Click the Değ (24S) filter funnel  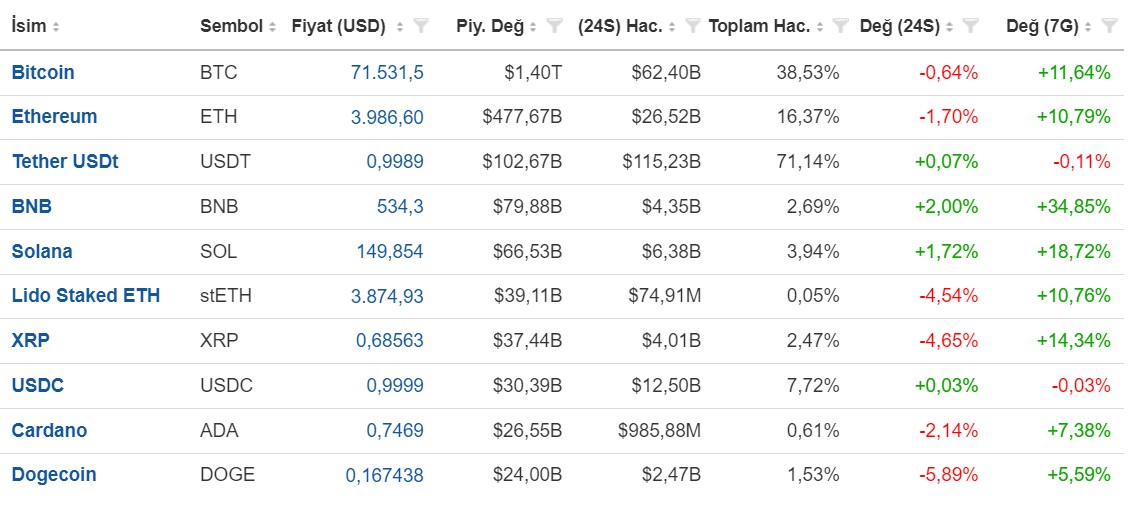click(971, 27)
